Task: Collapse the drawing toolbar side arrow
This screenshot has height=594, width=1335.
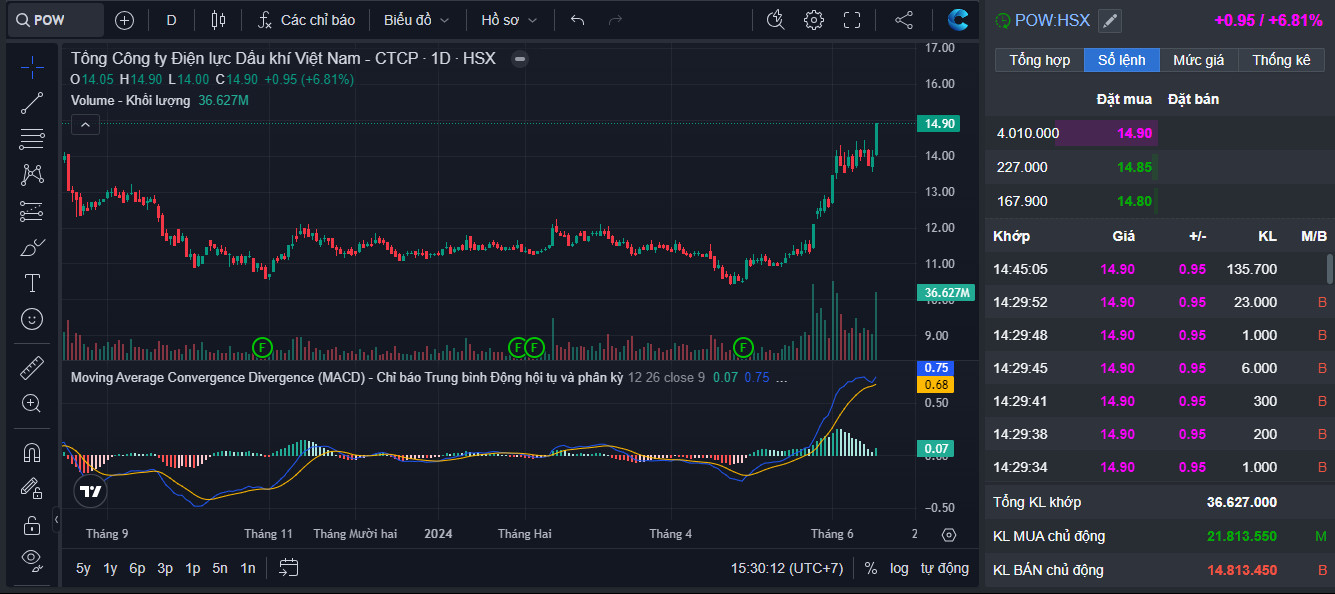Action: click(56, 520)
